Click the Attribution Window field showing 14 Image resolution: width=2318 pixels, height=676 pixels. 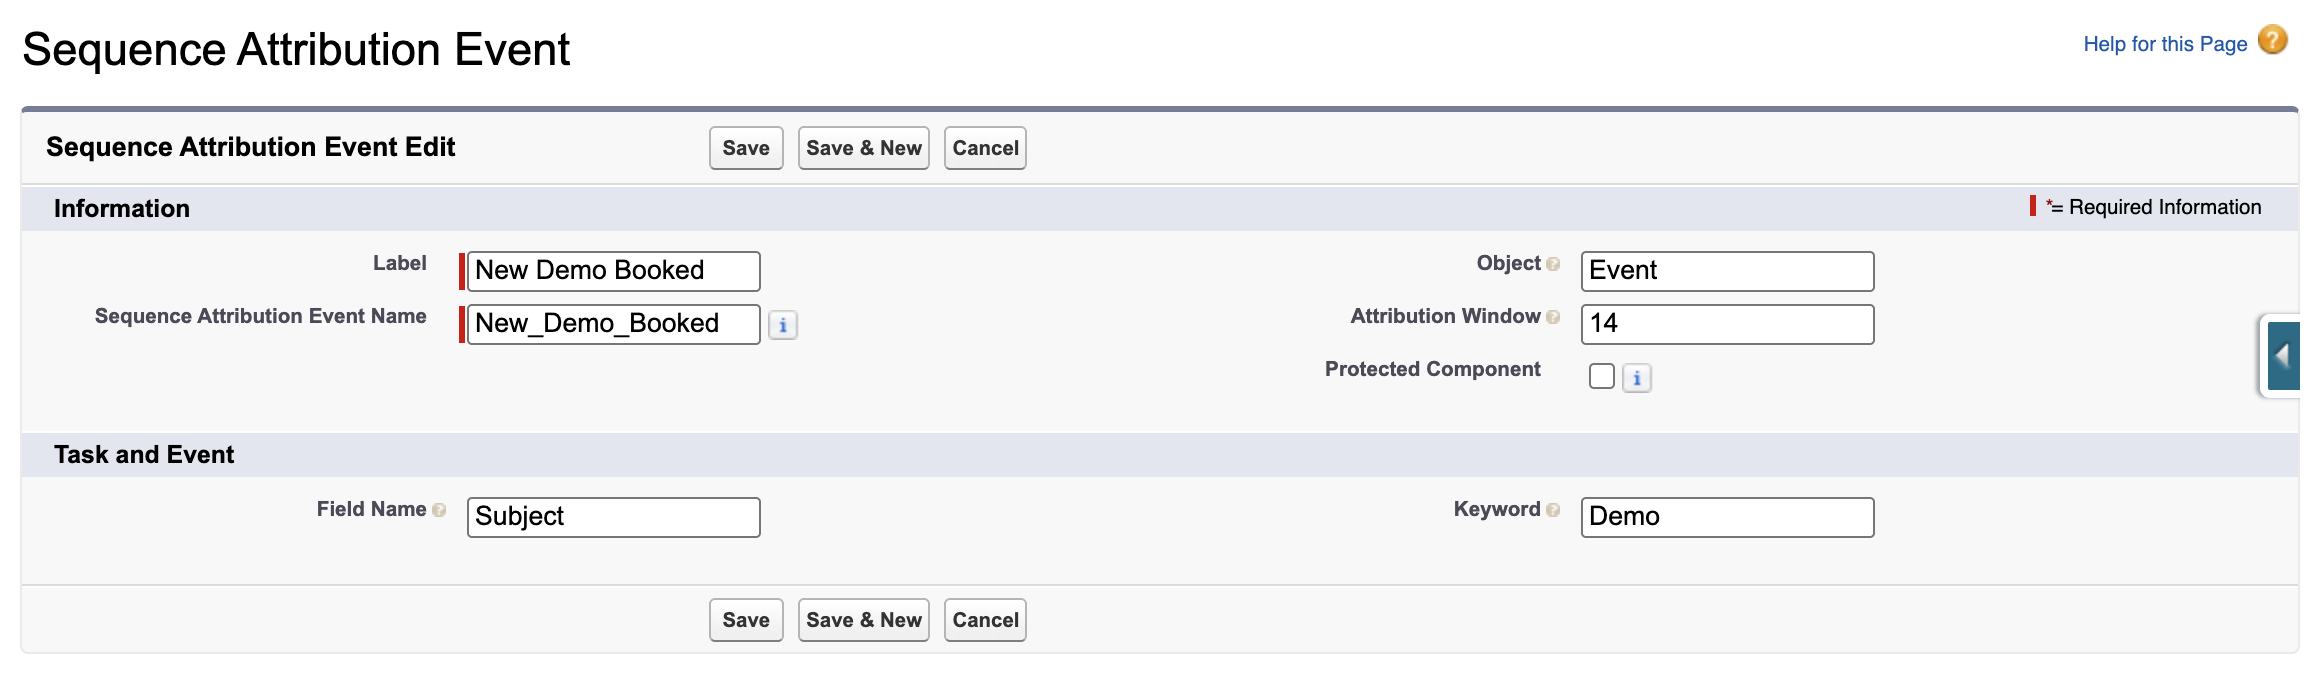[1727, 323]
